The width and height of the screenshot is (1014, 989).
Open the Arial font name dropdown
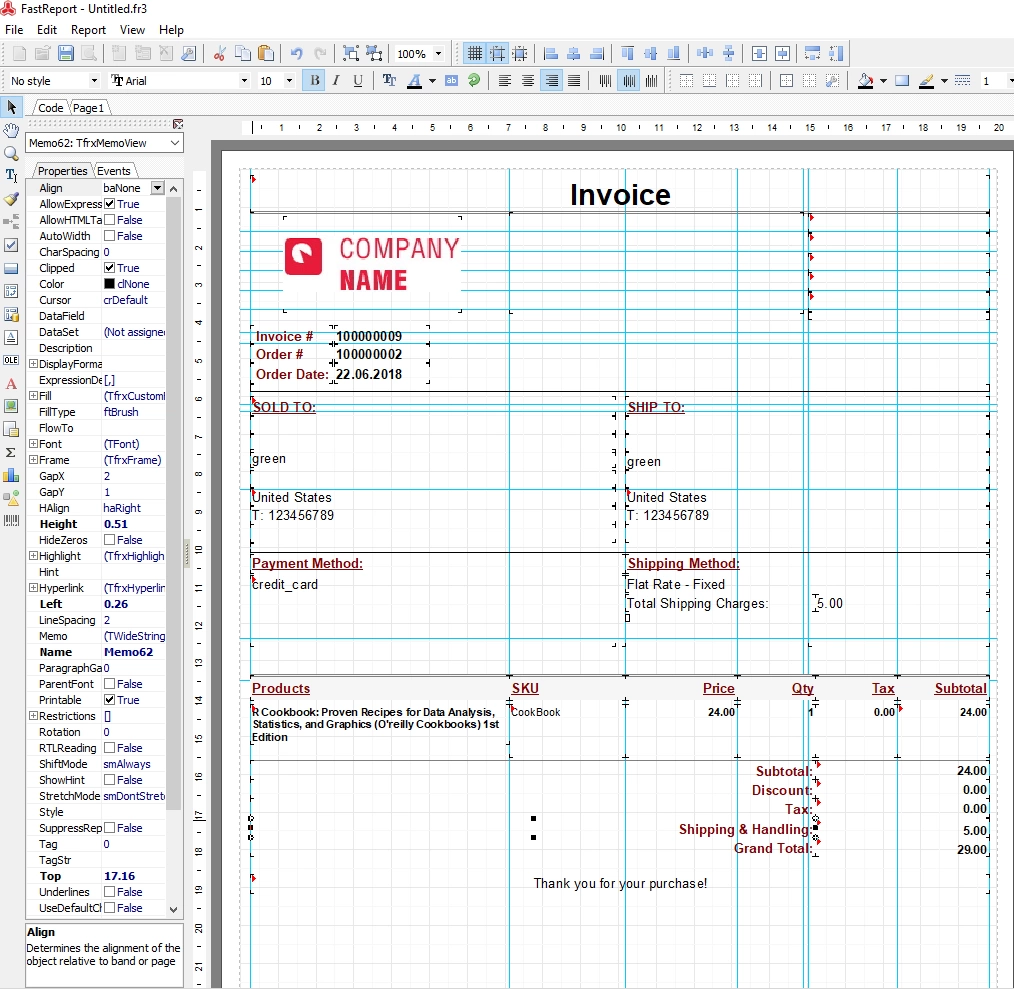coord(244,81)
